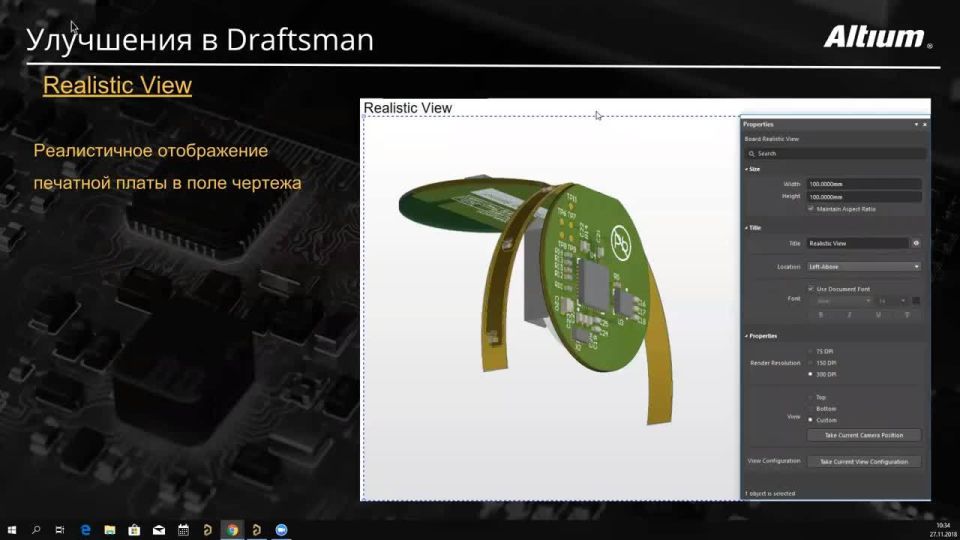Screen dimensions: 960x540
Task: Launch Microsoft Edge from the taskbar
Action: 85,530
